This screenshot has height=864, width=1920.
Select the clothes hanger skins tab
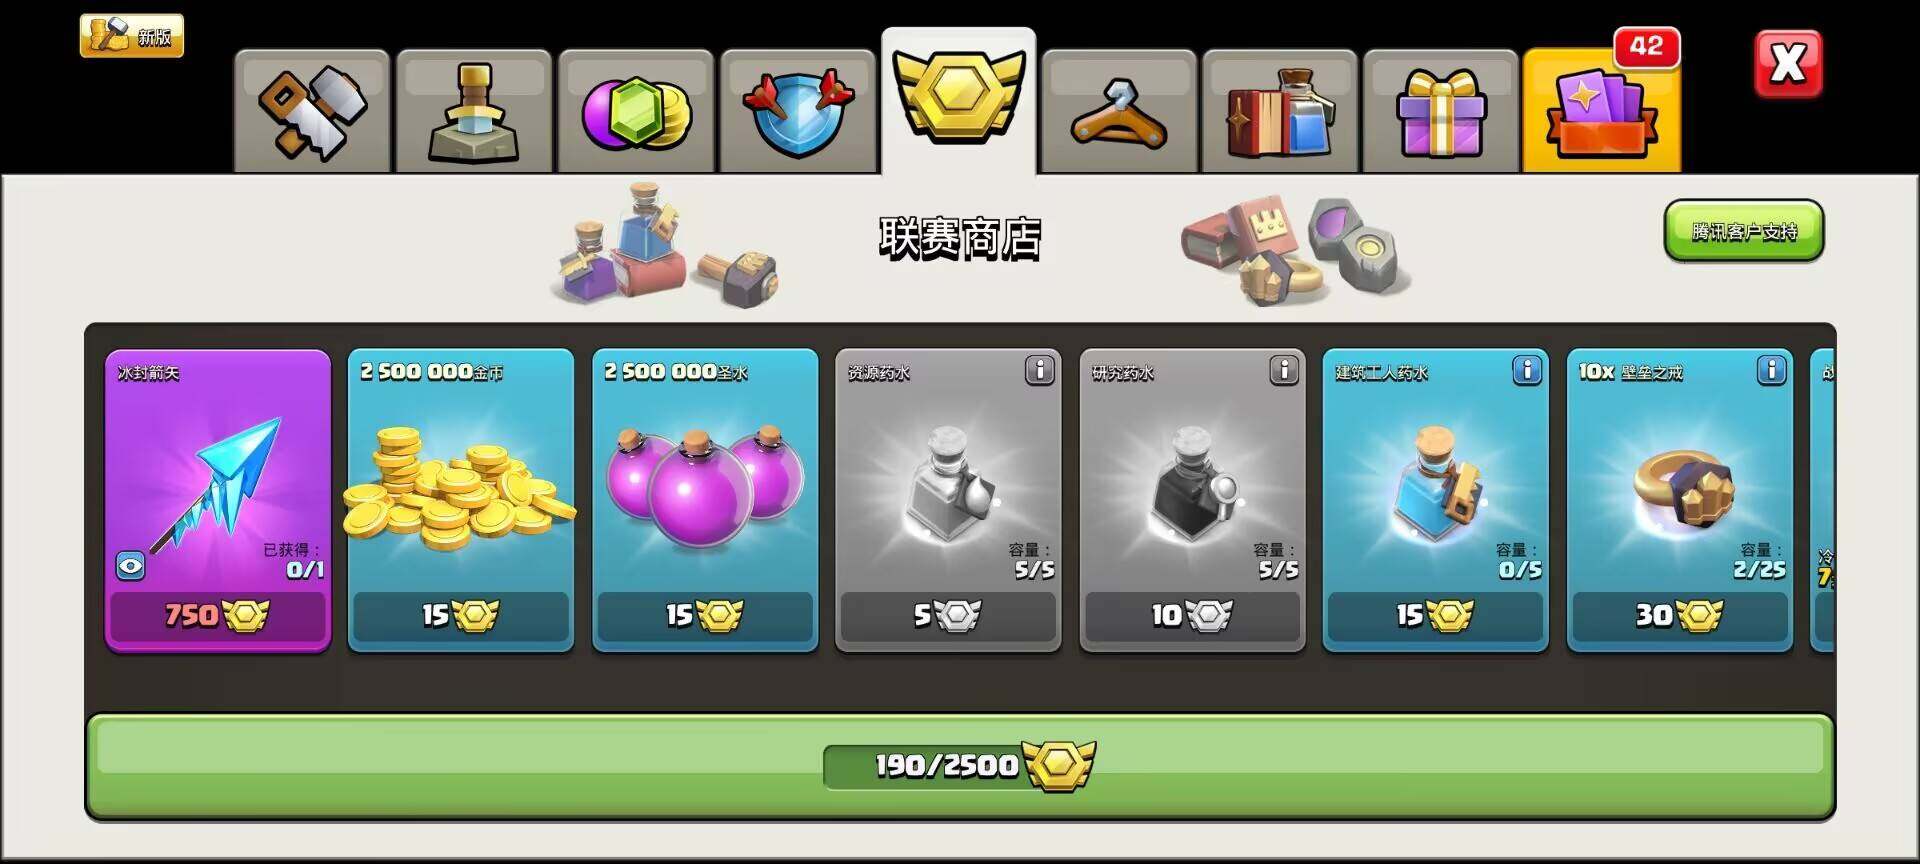pos(1119,112)
